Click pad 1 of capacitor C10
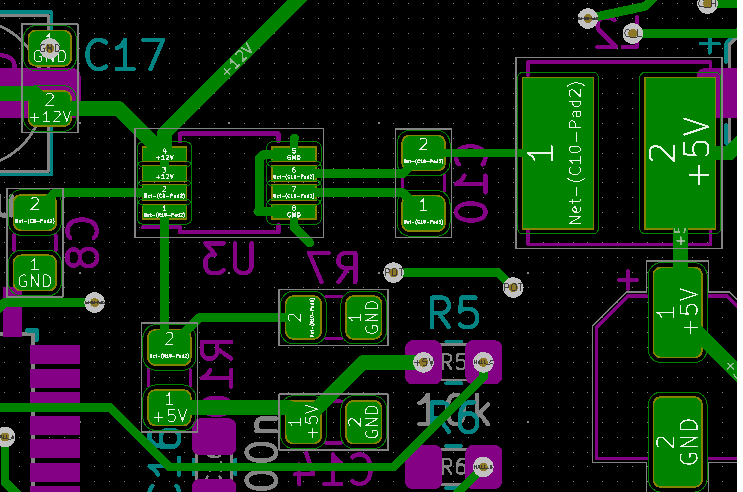743x492 pixels. pyautogui.click(x=423, y=214)
